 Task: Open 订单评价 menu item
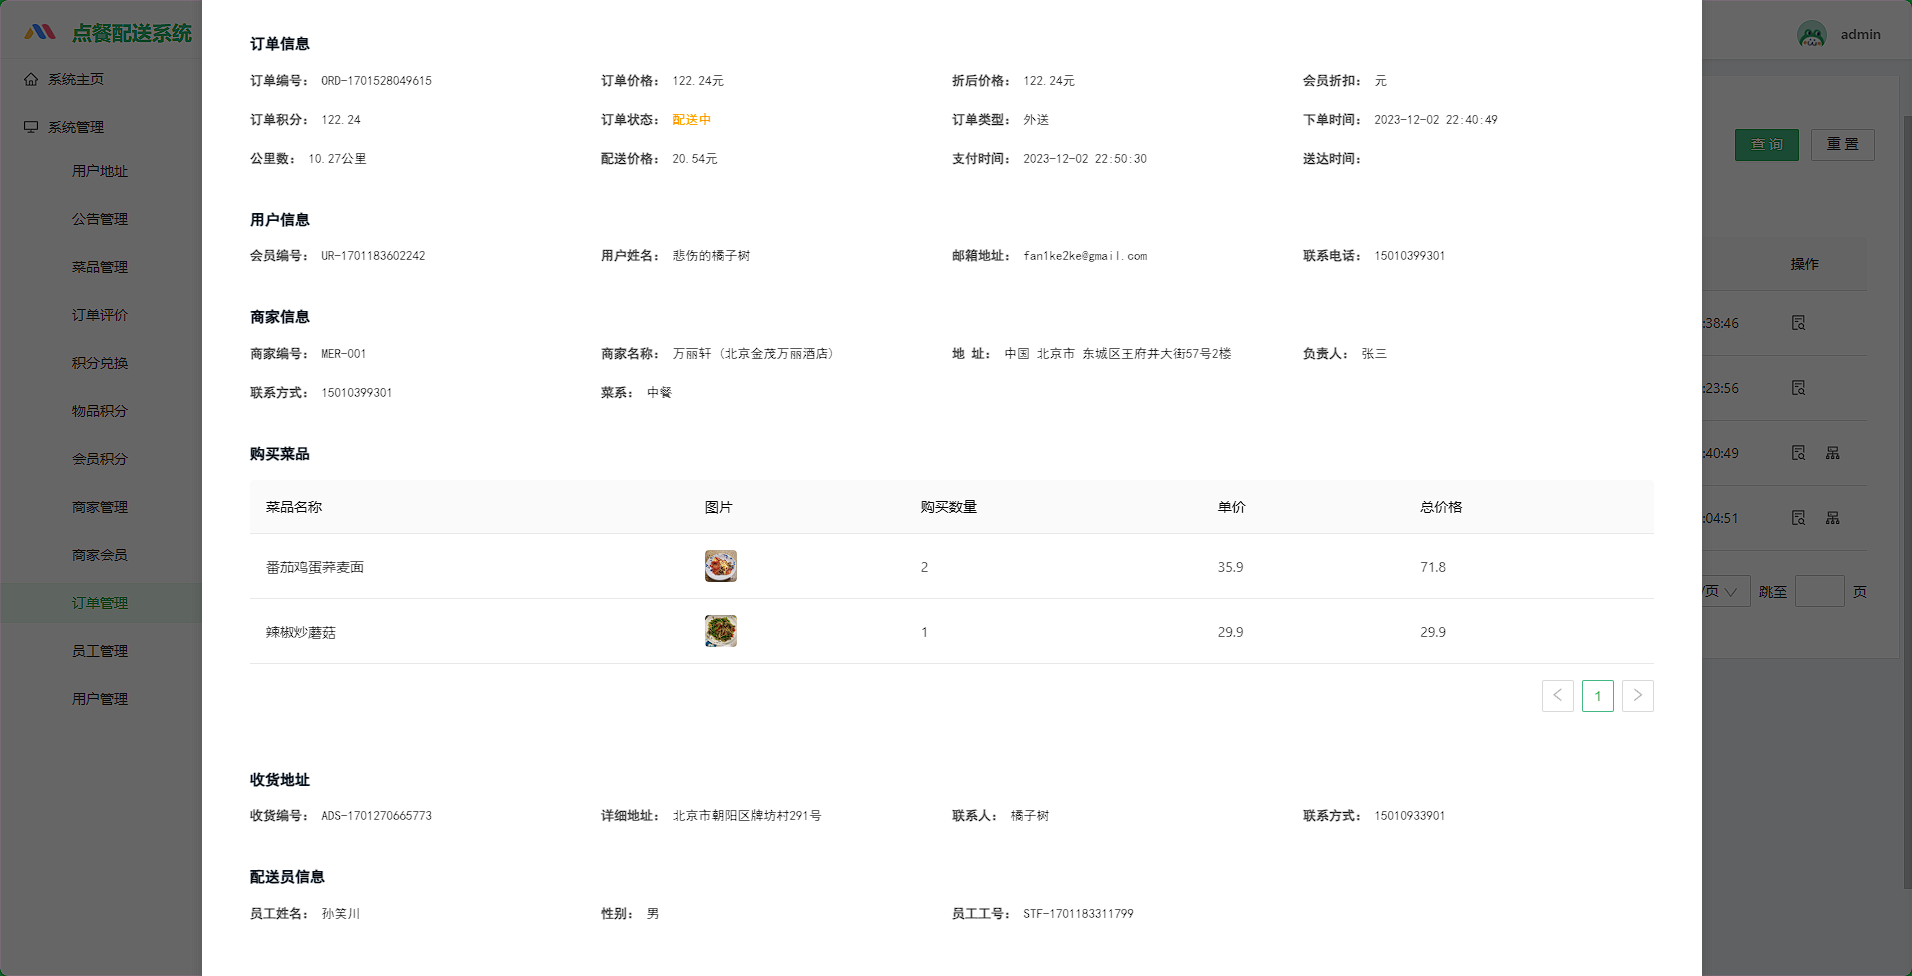coord(101,315)
